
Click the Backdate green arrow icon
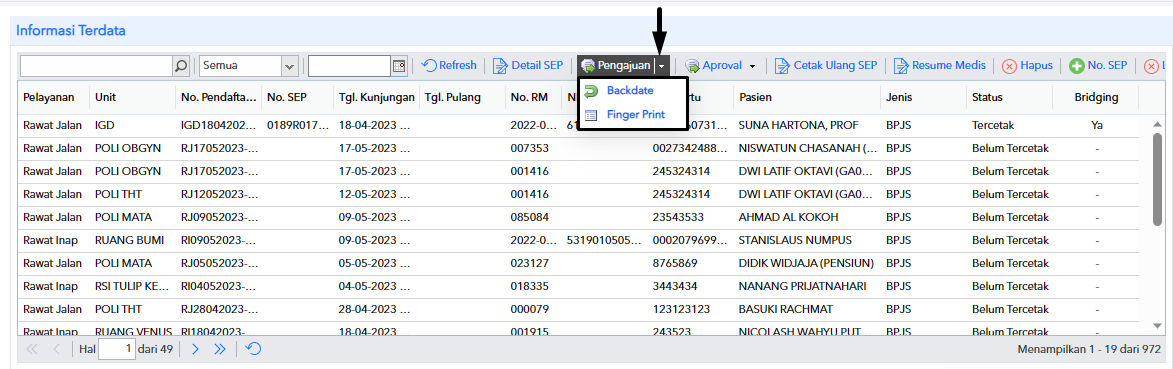pos(591,91)
